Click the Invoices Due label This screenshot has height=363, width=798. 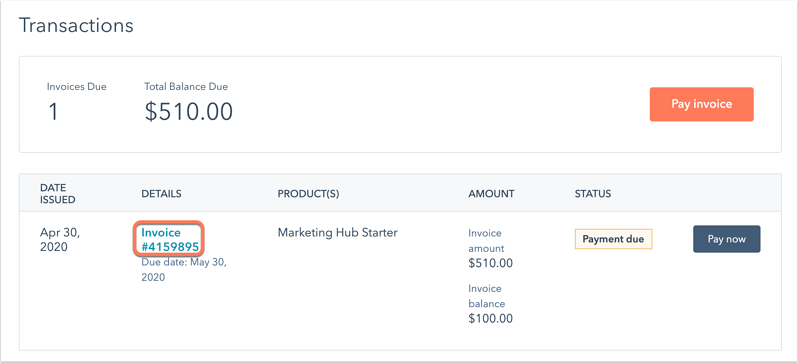tap(76, 87)
